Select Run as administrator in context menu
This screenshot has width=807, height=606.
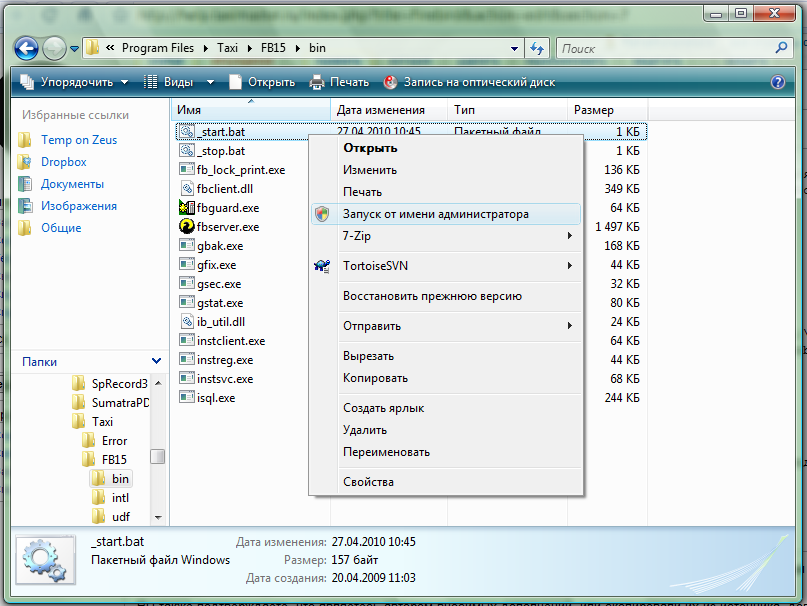(435, 214)
